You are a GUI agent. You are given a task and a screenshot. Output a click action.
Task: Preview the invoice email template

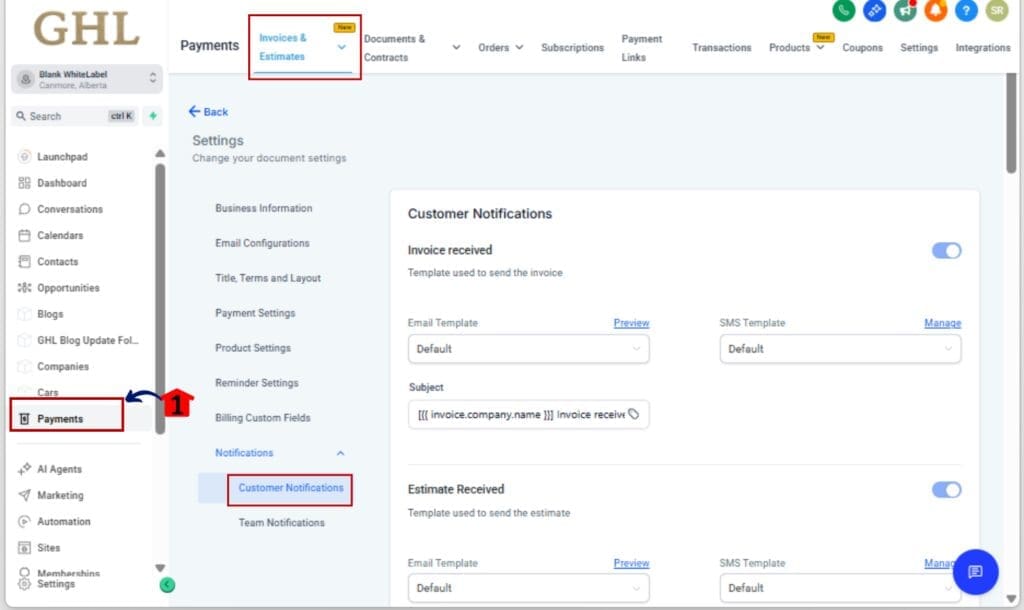pyautogui.click(x=631, y=323)
